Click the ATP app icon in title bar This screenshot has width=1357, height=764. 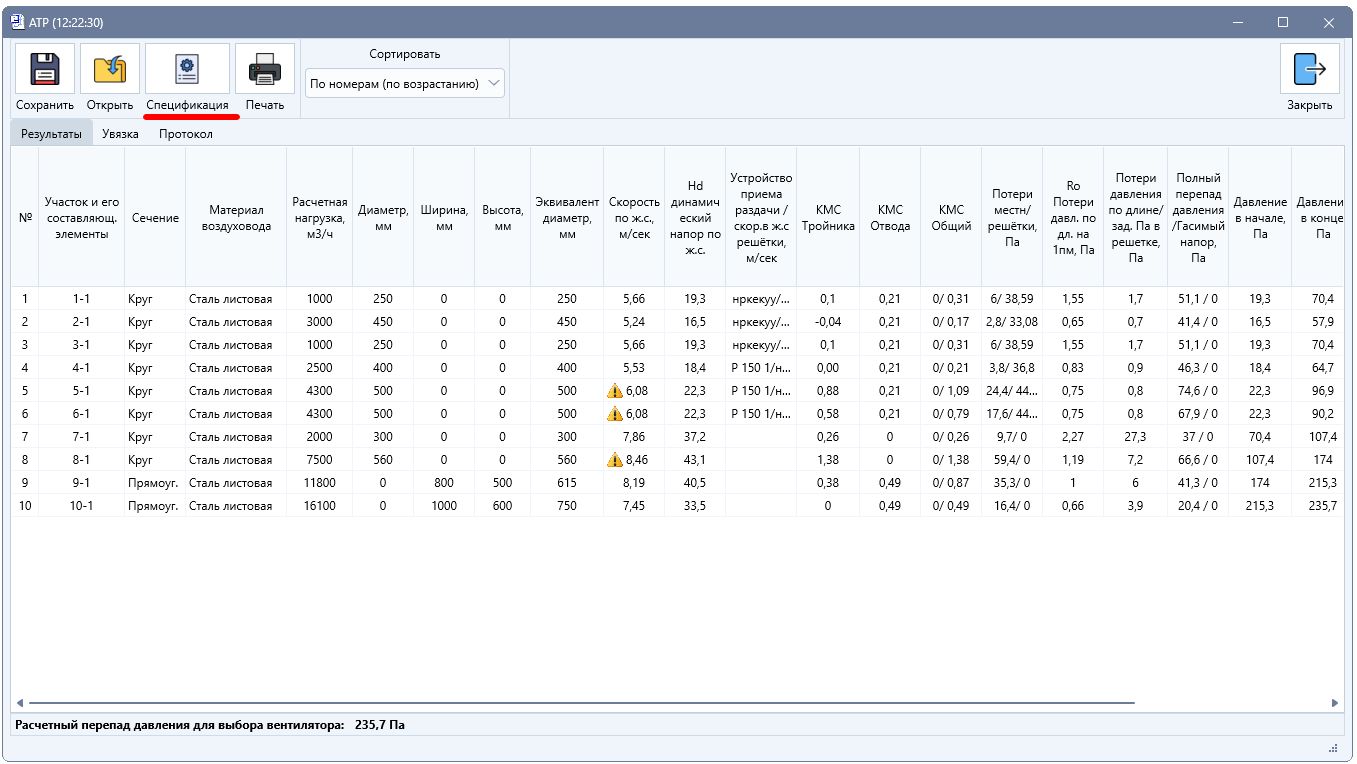coord(17,22)
